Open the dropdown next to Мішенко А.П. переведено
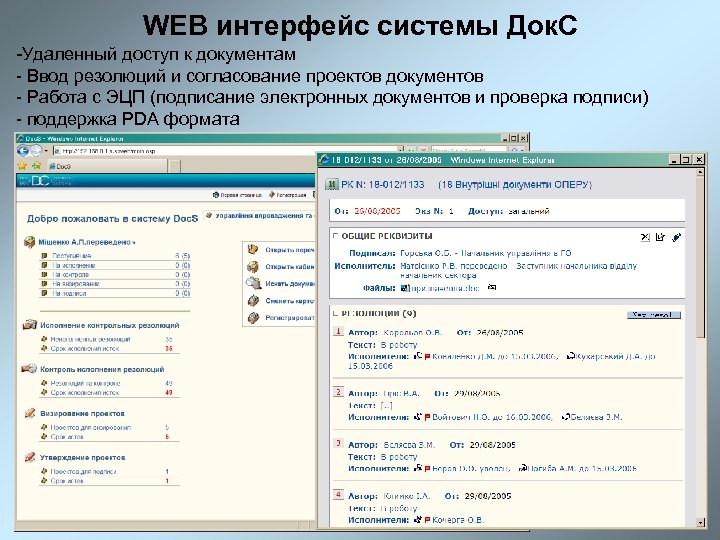 coord(134,243)
